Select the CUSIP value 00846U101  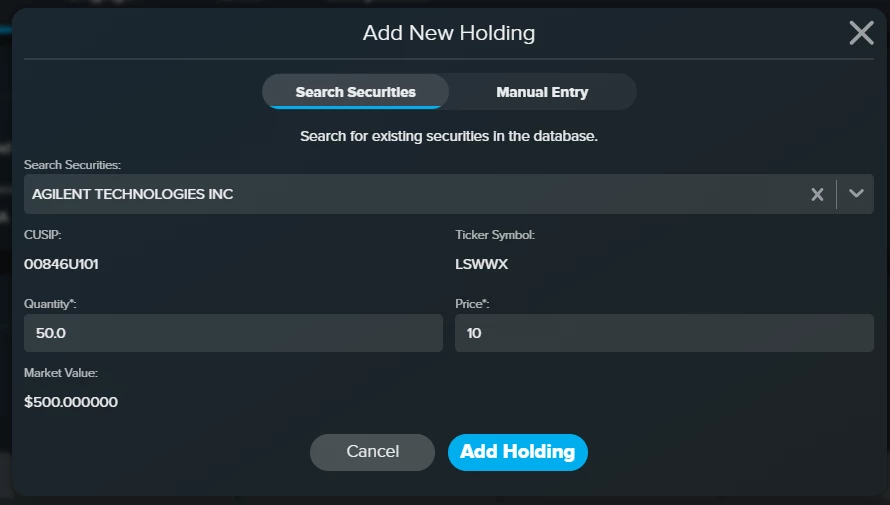(61, 264)
